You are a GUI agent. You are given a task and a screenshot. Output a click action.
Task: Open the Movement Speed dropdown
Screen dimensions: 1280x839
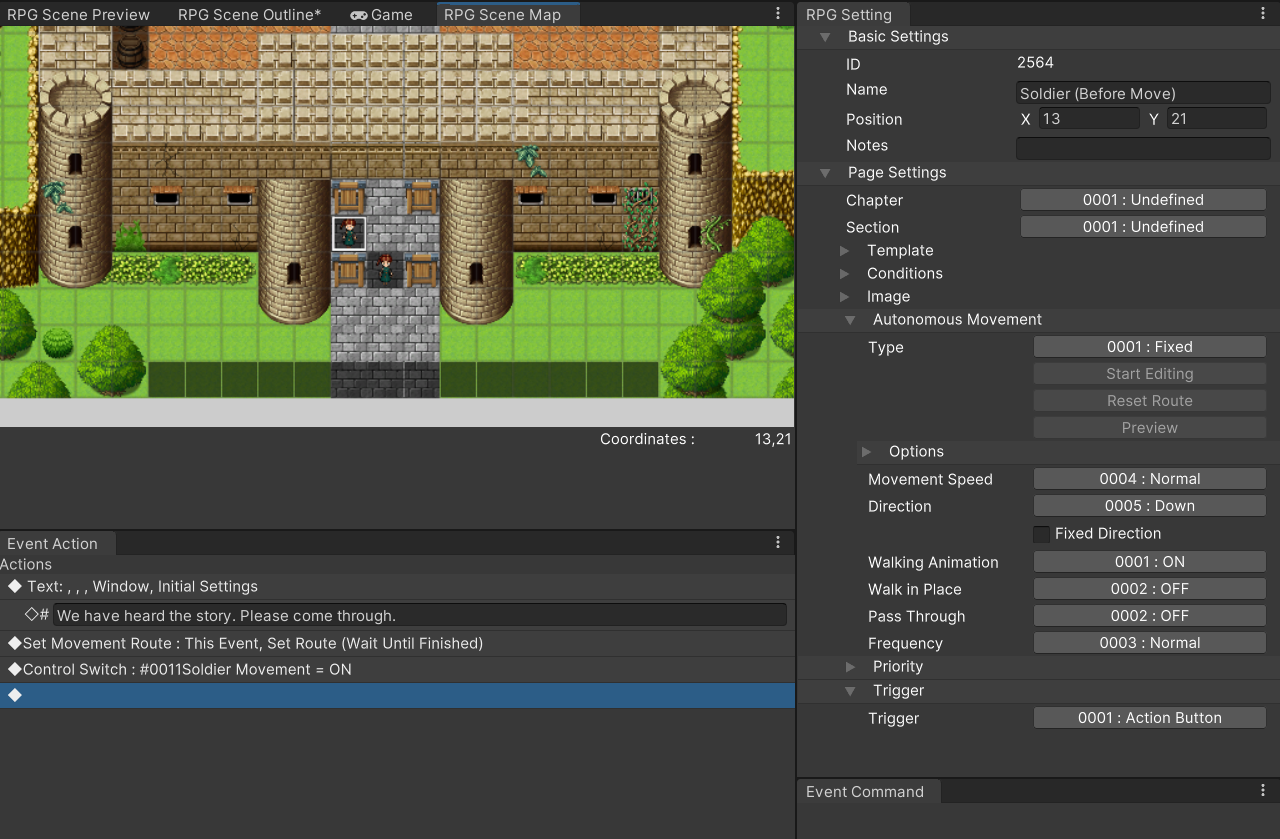tap(1149, 479)
